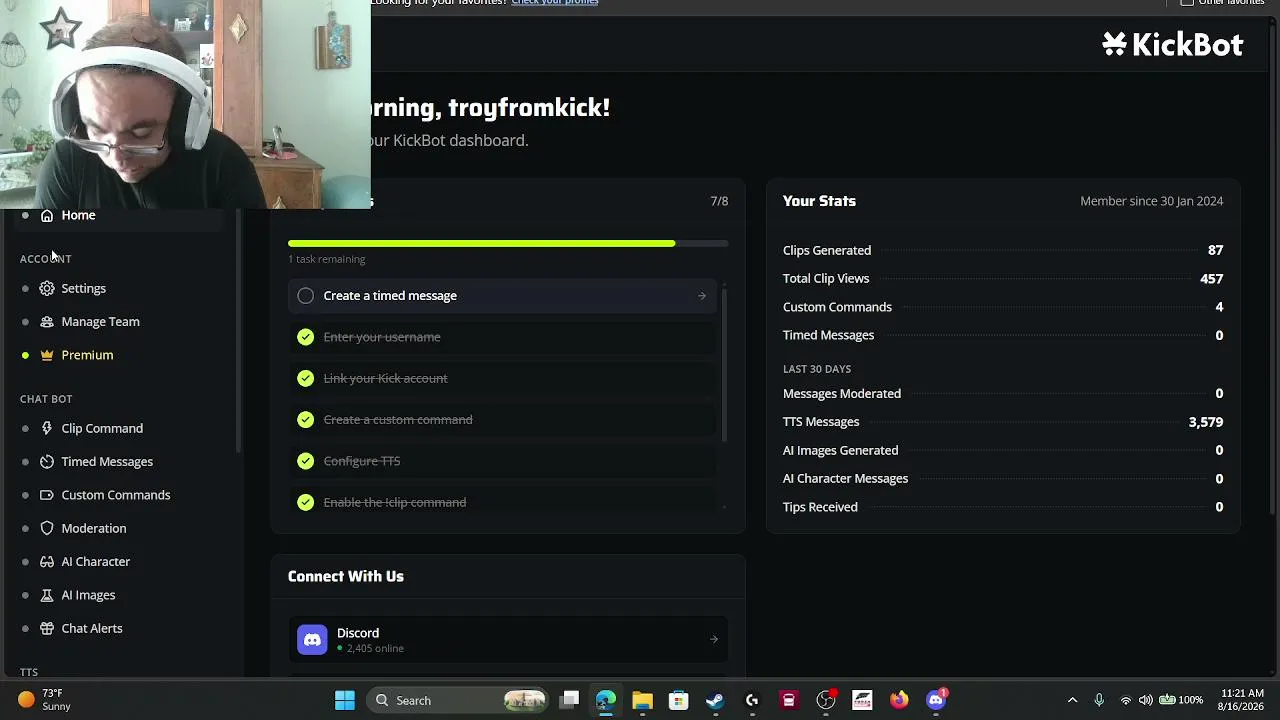Click the "87" Clips Generated value
1280x720 pixels.
(1216, 250)
